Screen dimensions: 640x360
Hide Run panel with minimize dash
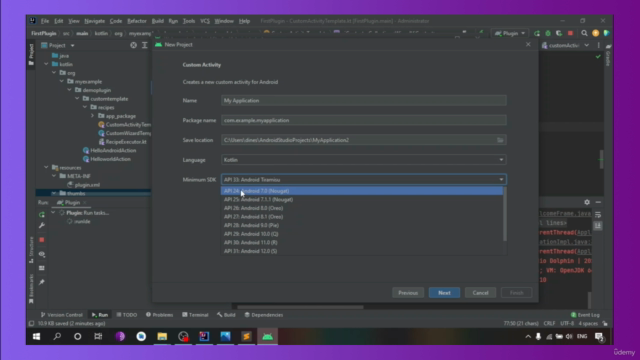(x=598, y=202)
